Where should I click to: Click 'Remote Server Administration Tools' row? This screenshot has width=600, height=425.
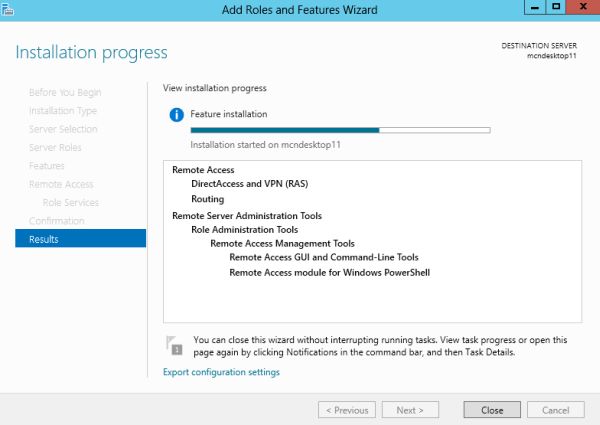(x=247, y=216)
